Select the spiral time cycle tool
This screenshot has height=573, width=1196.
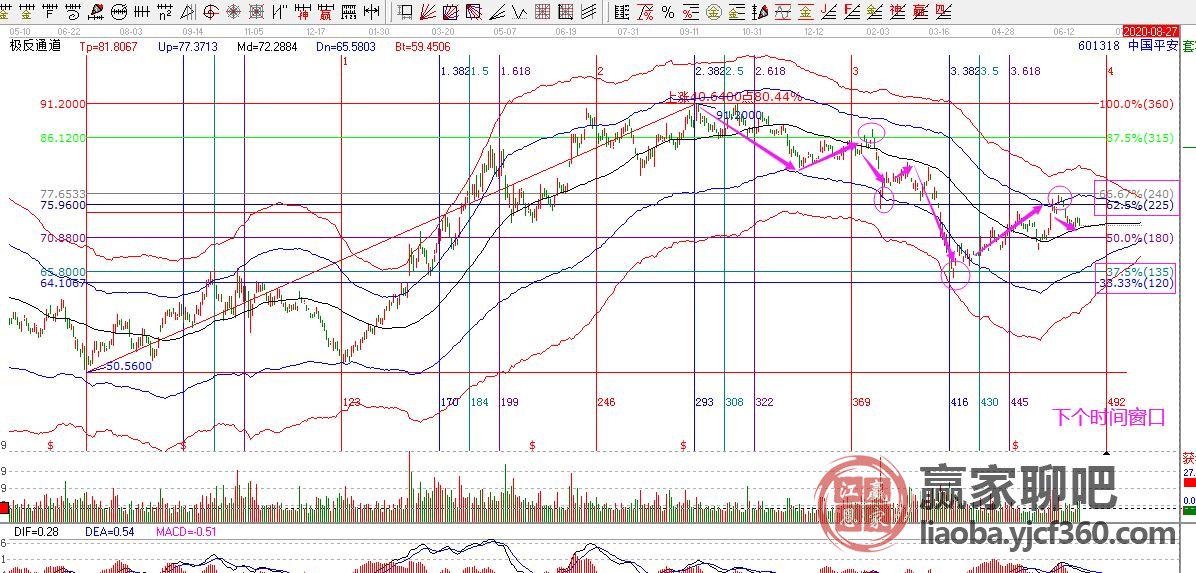[73, 11]
